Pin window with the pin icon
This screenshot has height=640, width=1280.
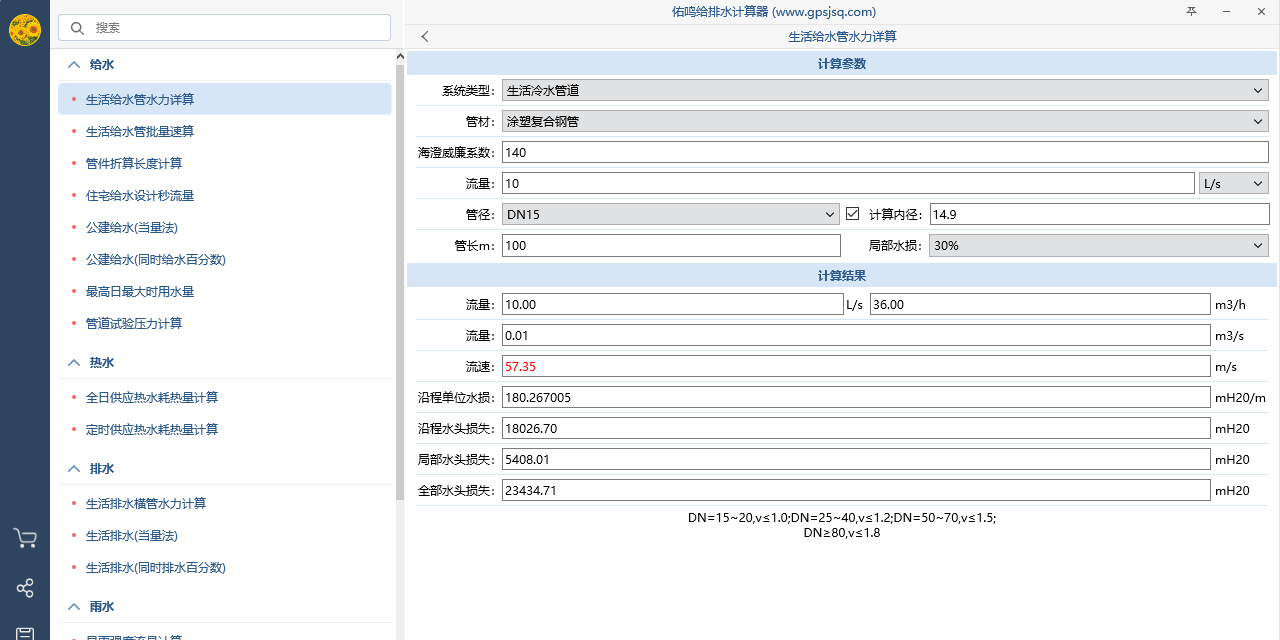(x=1191, y=12)
